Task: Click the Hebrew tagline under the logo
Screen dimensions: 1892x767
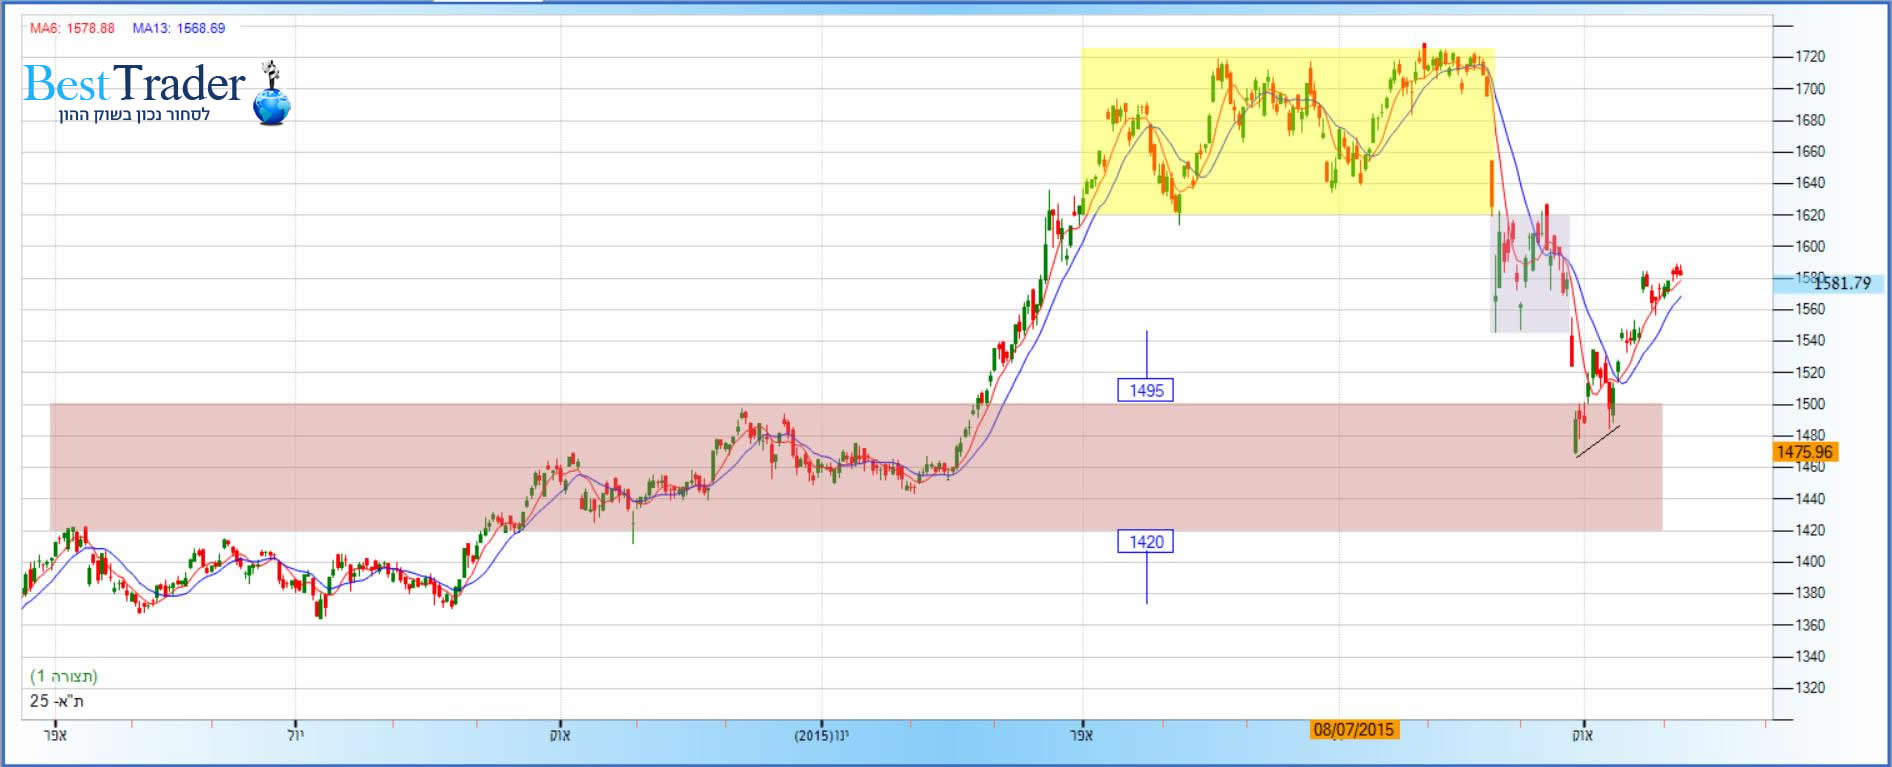Action: (134, 115)
